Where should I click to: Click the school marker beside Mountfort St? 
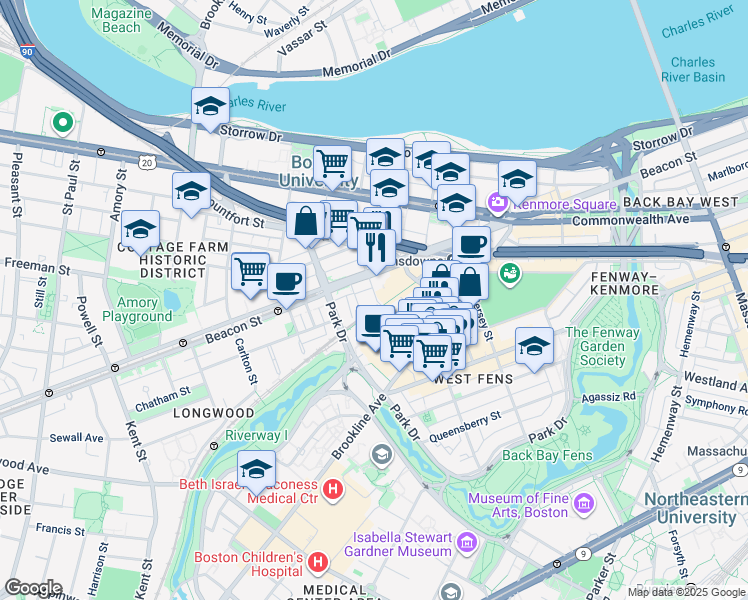point(191,195)
